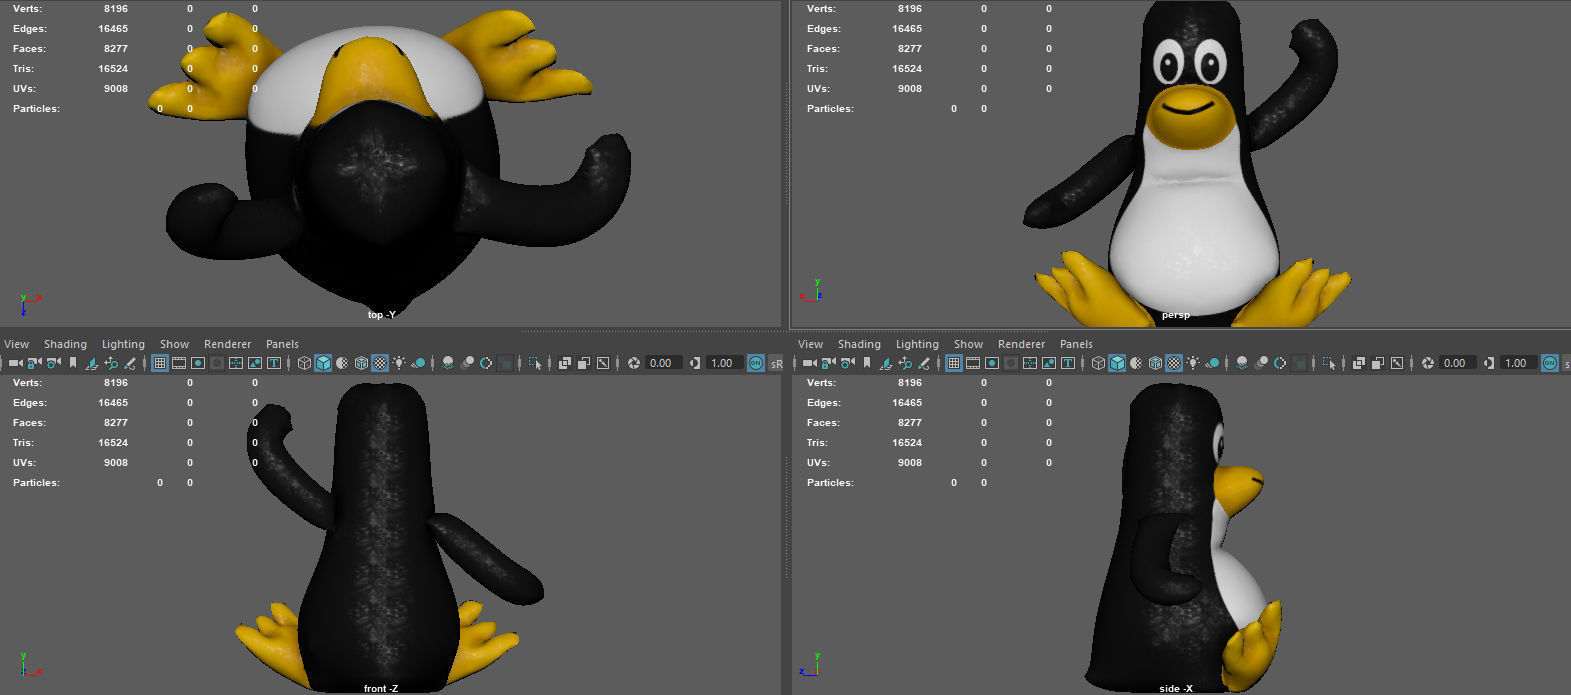This screenshot has width=1571, height=695.
Task: Open Lighting menu in side -X panel
Action: 917,344
